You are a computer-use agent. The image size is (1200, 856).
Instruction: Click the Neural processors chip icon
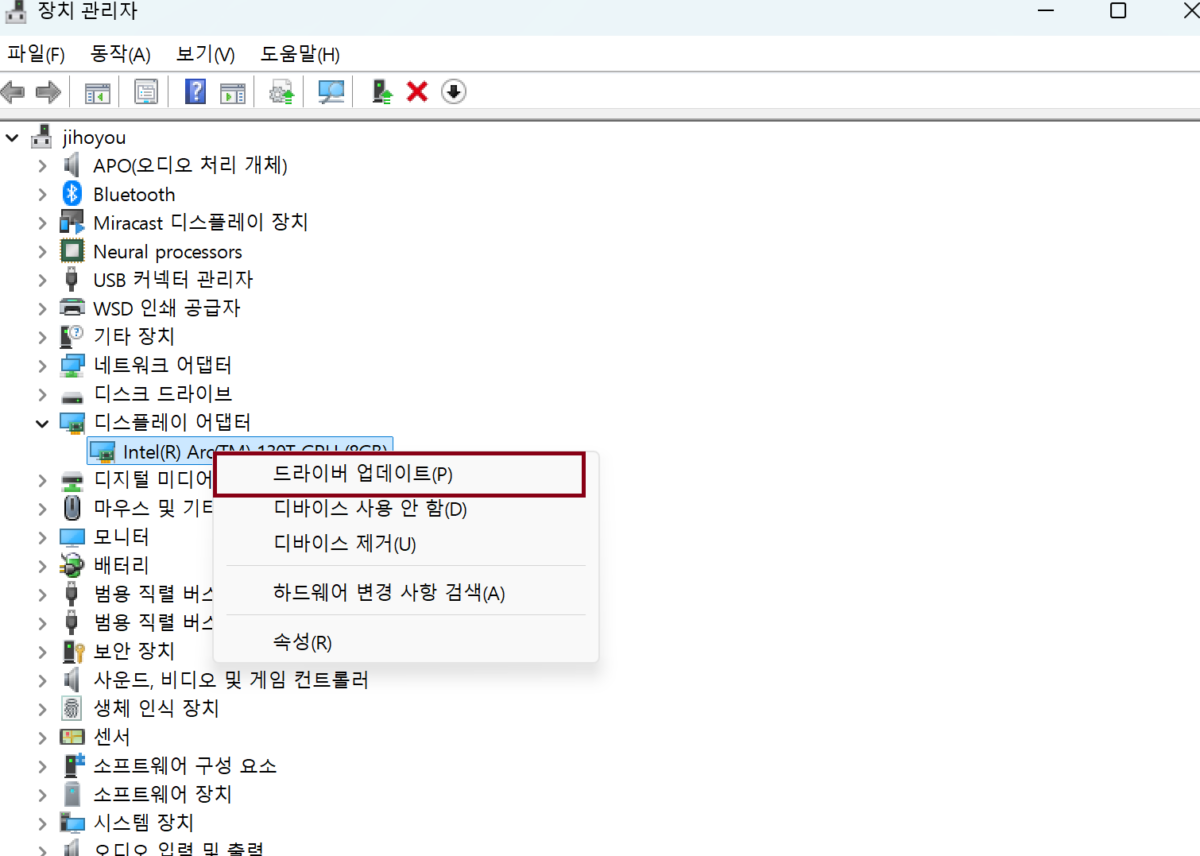pyautogui.click(x=72, y=251)
